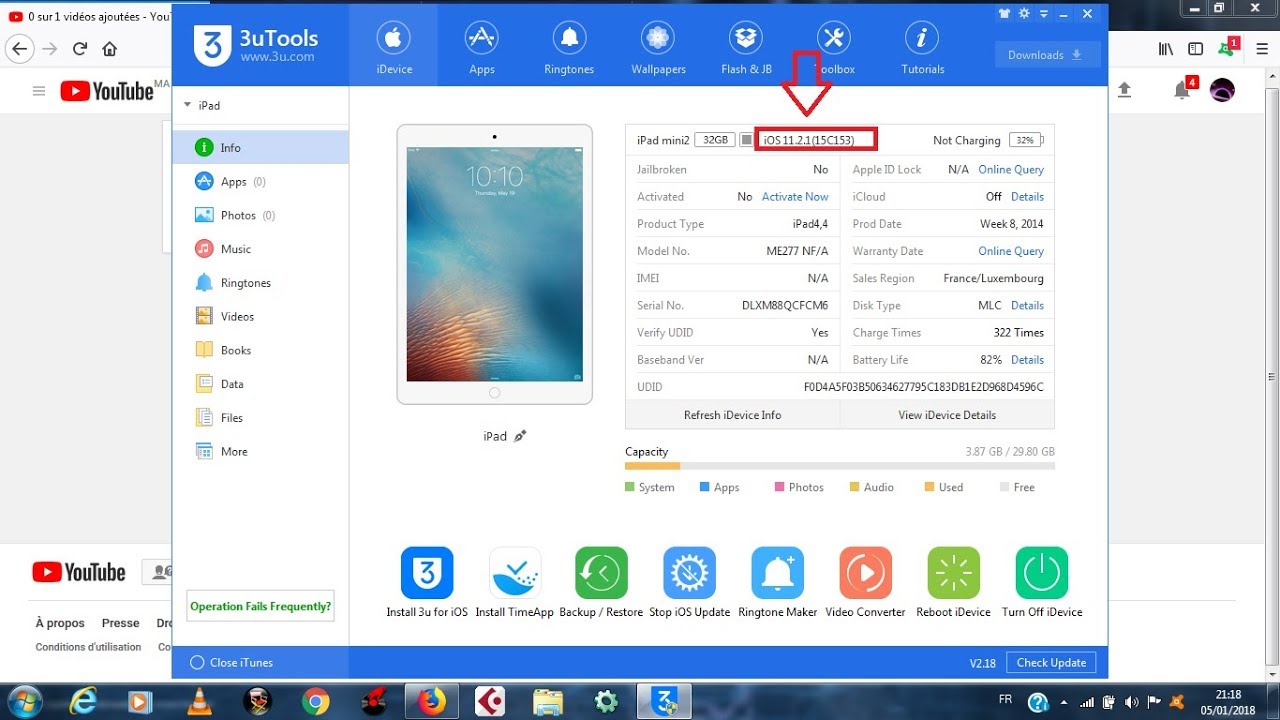Open Apps in the left sidebar
1280x720 pixels.
tap(260, 181)
